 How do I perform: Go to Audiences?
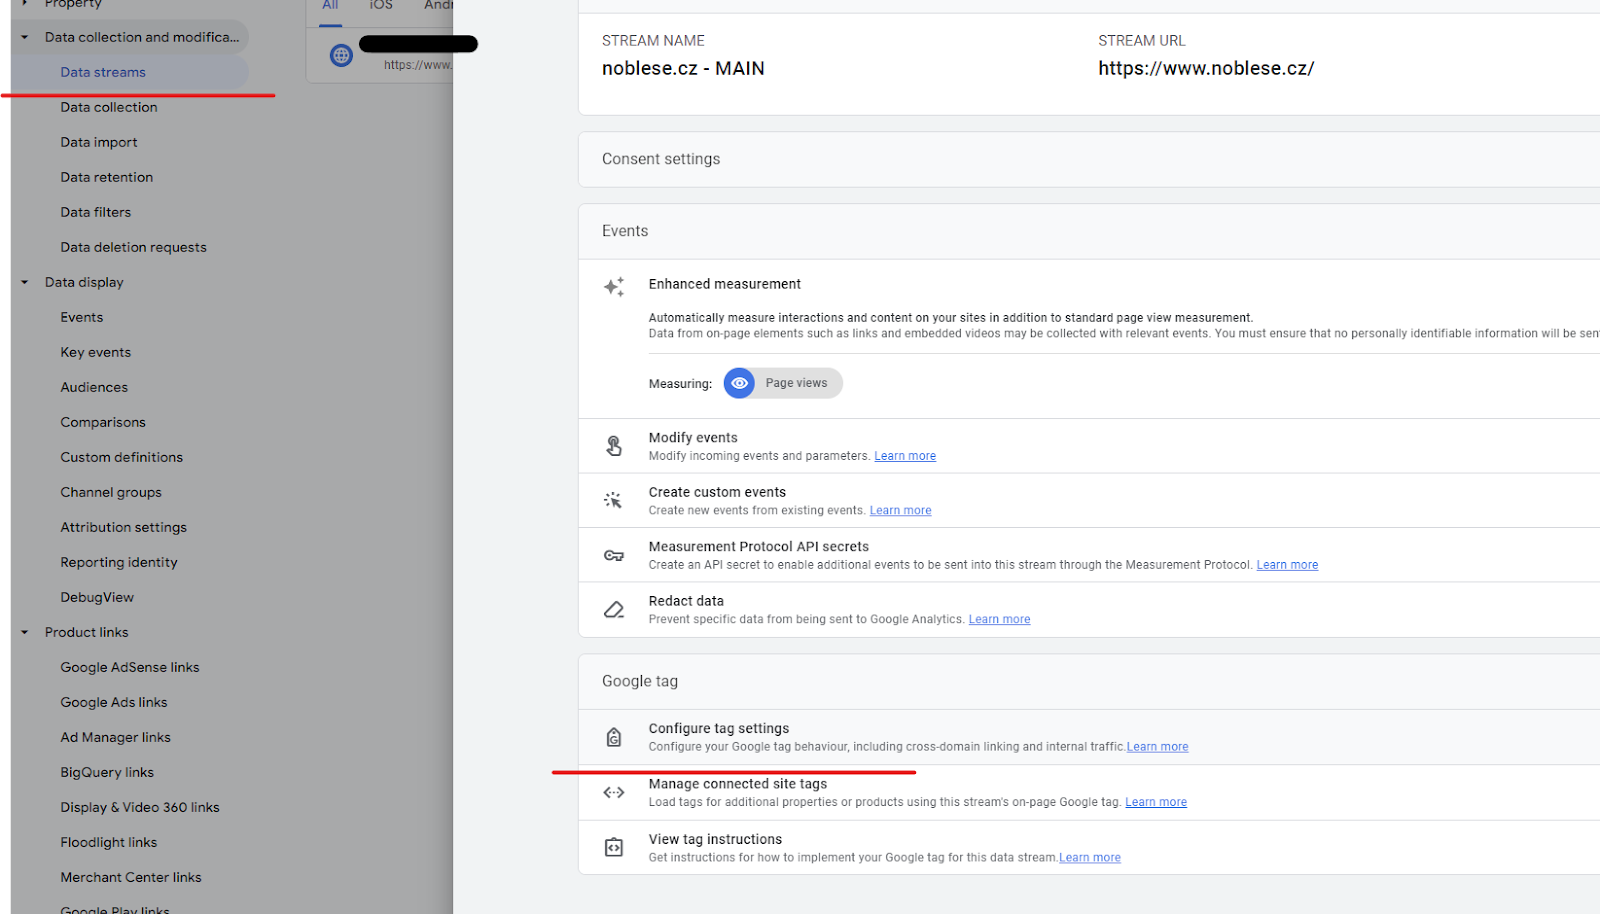pyautogui.click(x=94, y=387)
